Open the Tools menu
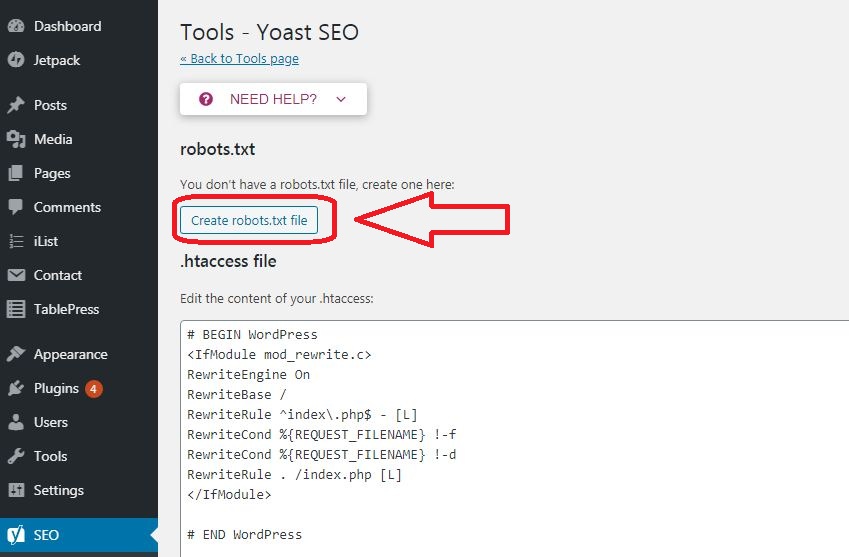Viewport: 849px width, 557px height. point(79,456)
